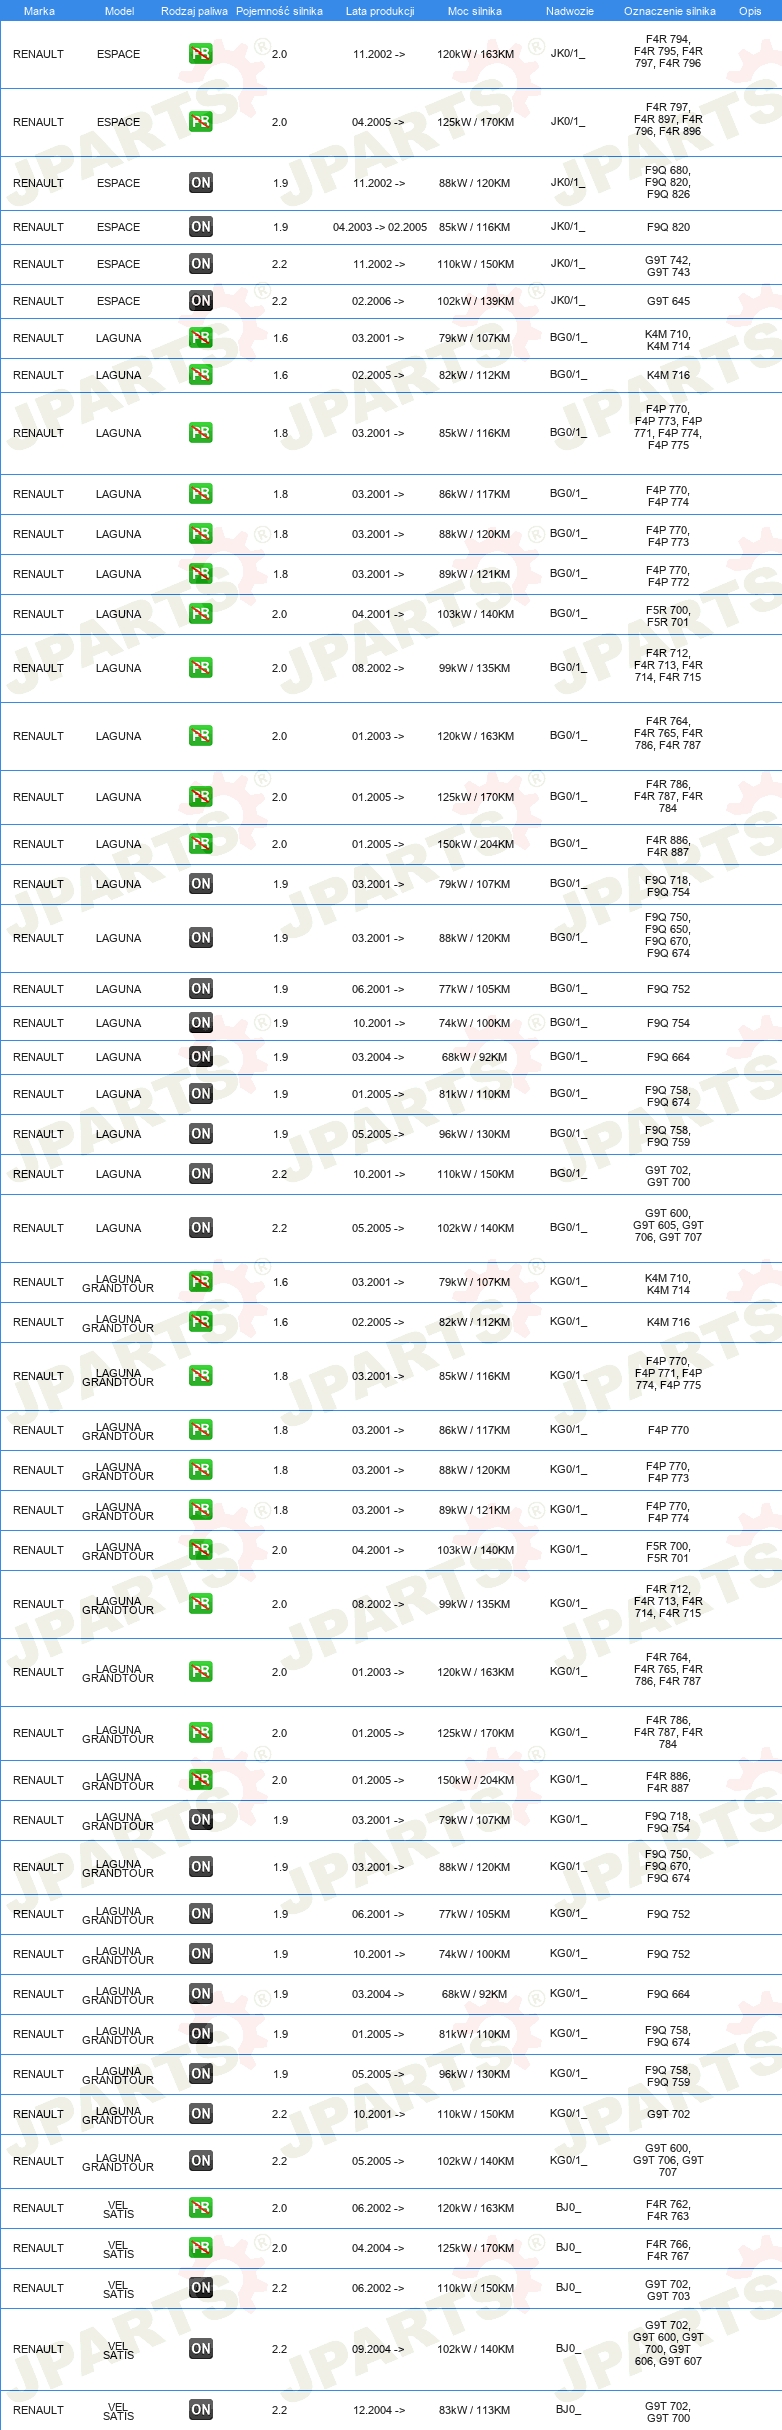Click diesel ON icon in Espace 88kW/120KM row
The height and width of the screenshot is (2430, 782).
201,183
